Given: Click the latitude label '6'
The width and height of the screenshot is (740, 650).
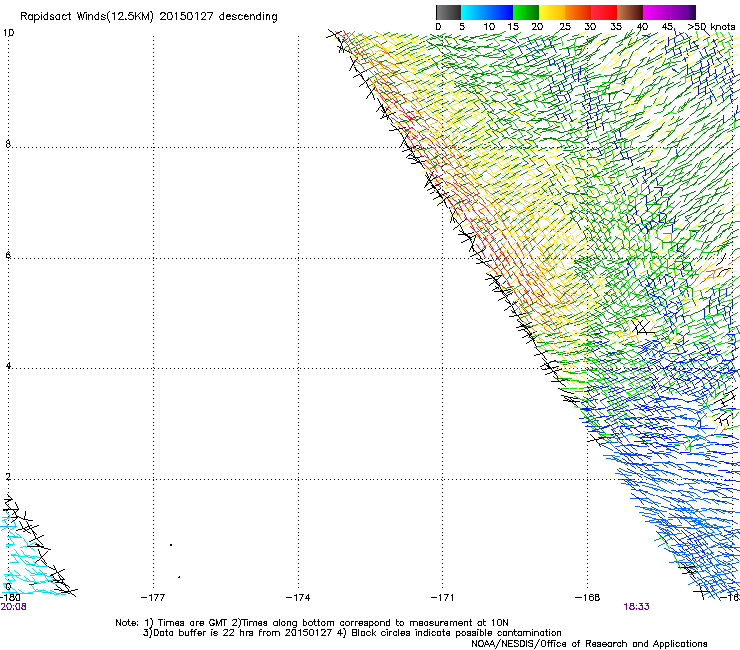Looking at the screenshot, I should [x=8, y=255].
